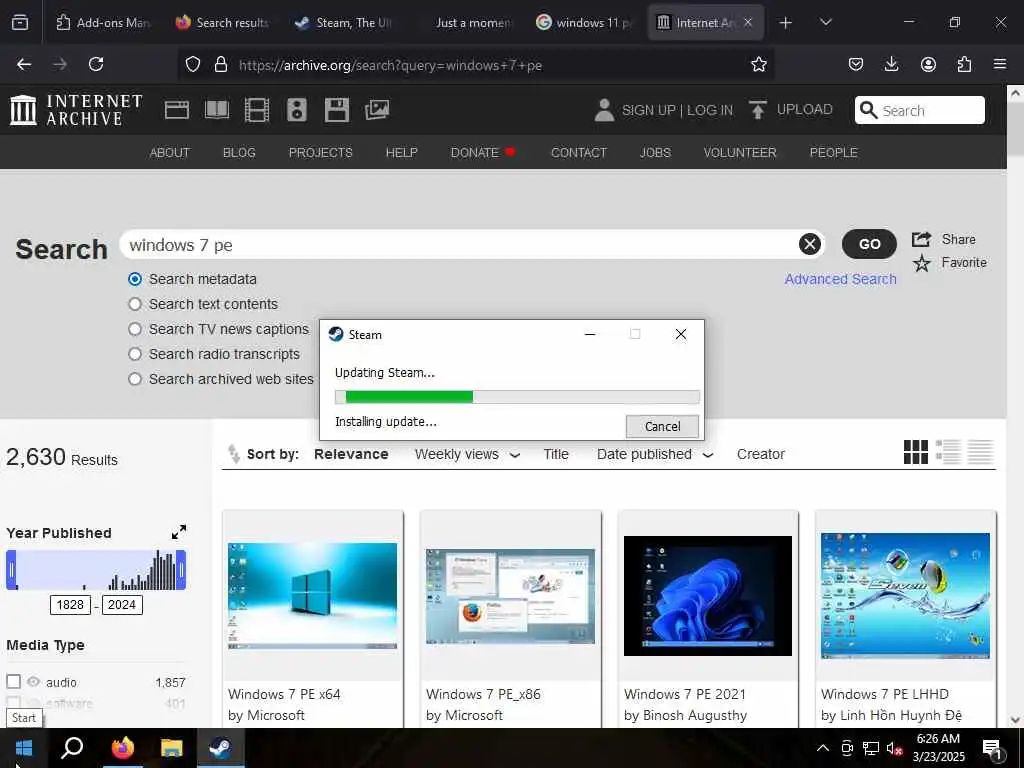Open Firefox downloads panel

pos(891,64)
